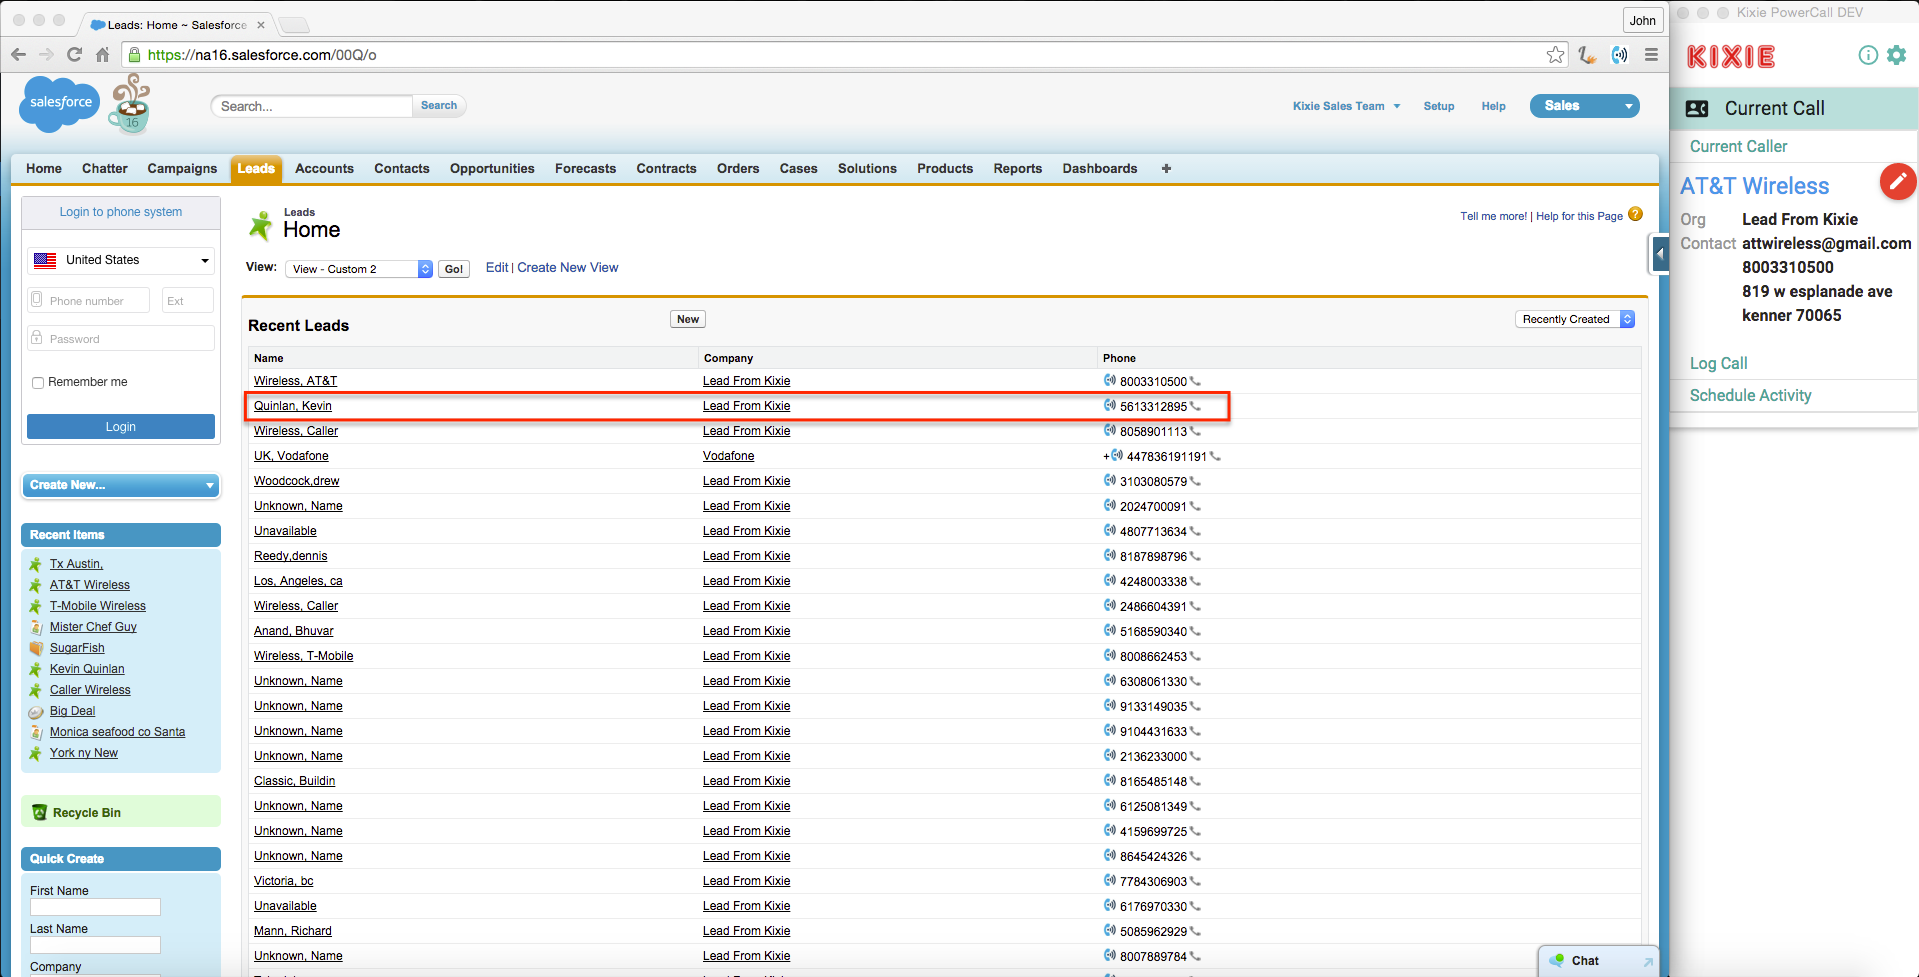Click John profile button in Chrome

(x=1642, y=20)
